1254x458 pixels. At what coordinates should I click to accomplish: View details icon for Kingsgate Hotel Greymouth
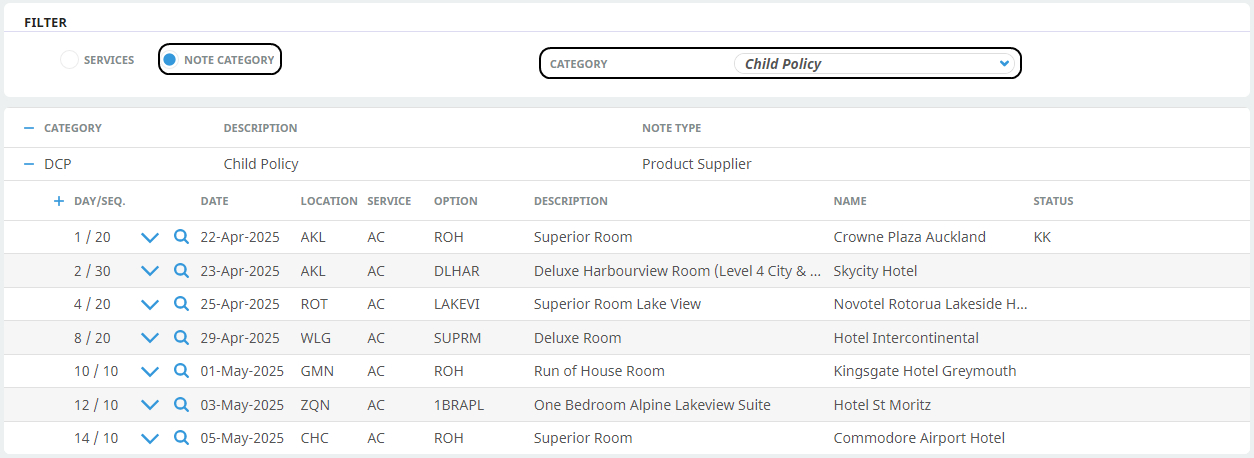(x=181, y=371)
